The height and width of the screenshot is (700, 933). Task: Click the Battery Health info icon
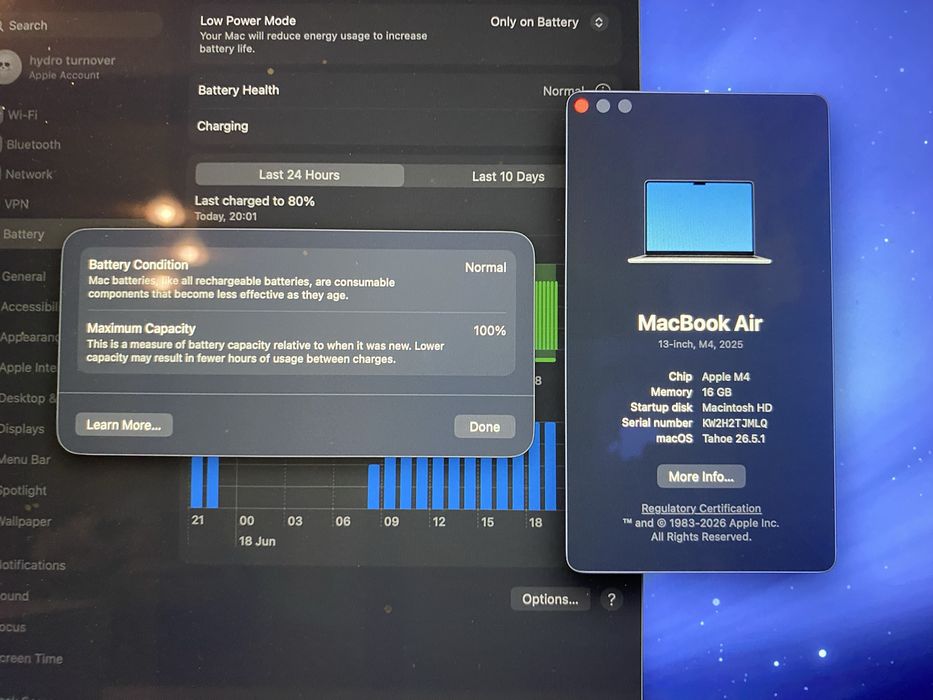pos(603,90)
